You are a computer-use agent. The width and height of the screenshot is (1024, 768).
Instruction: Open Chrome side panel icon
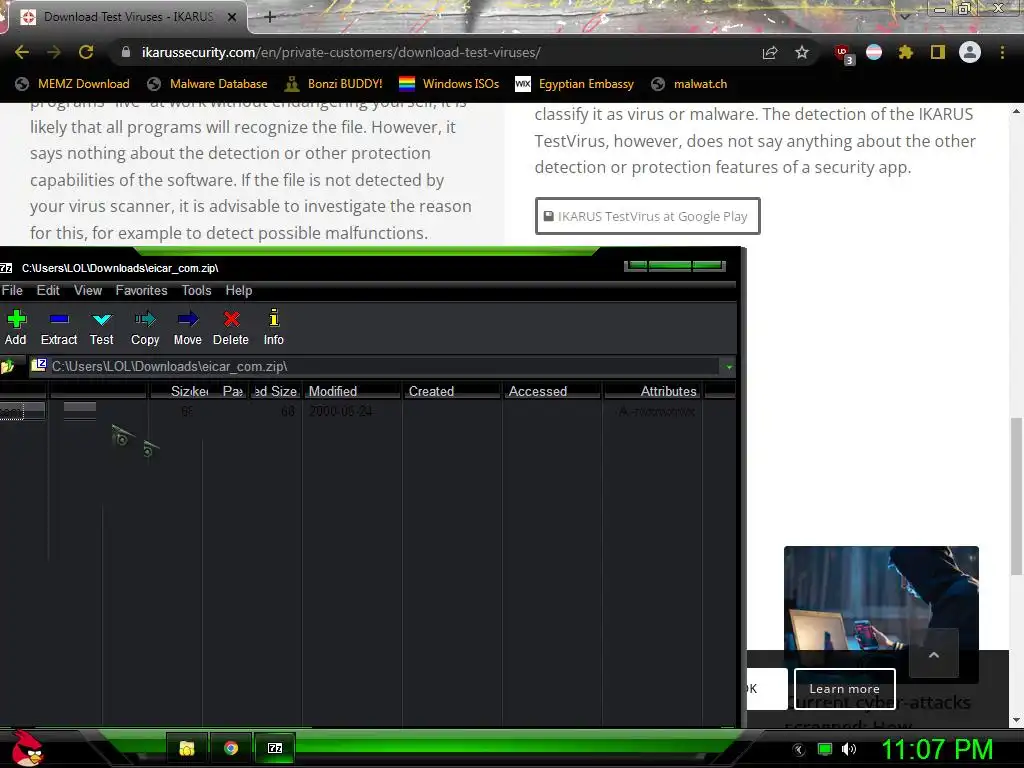[x=938, y=52]
